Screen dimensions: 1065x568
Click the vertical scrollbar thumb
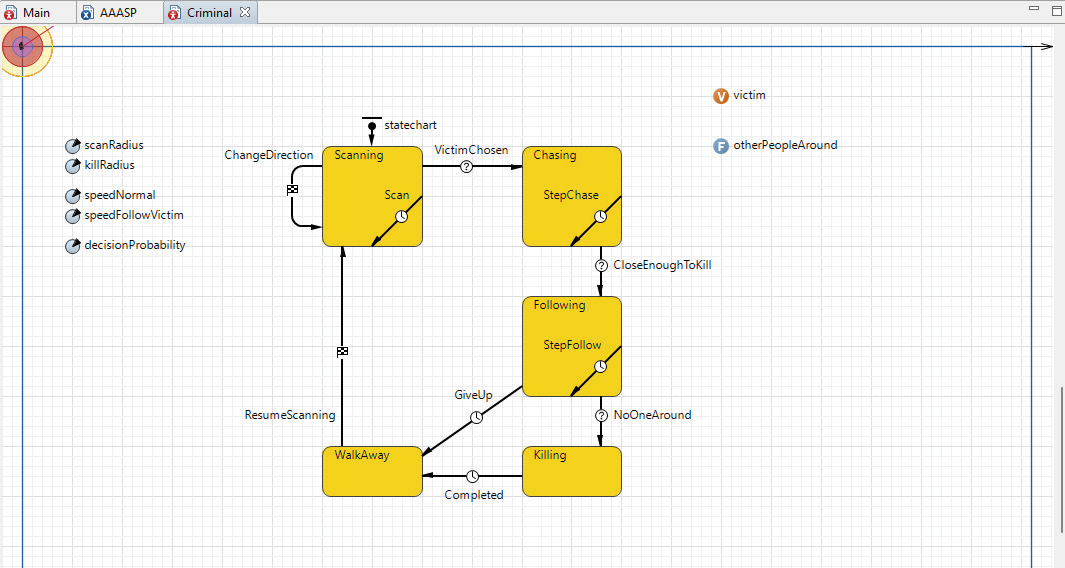tap(1060, 460)
